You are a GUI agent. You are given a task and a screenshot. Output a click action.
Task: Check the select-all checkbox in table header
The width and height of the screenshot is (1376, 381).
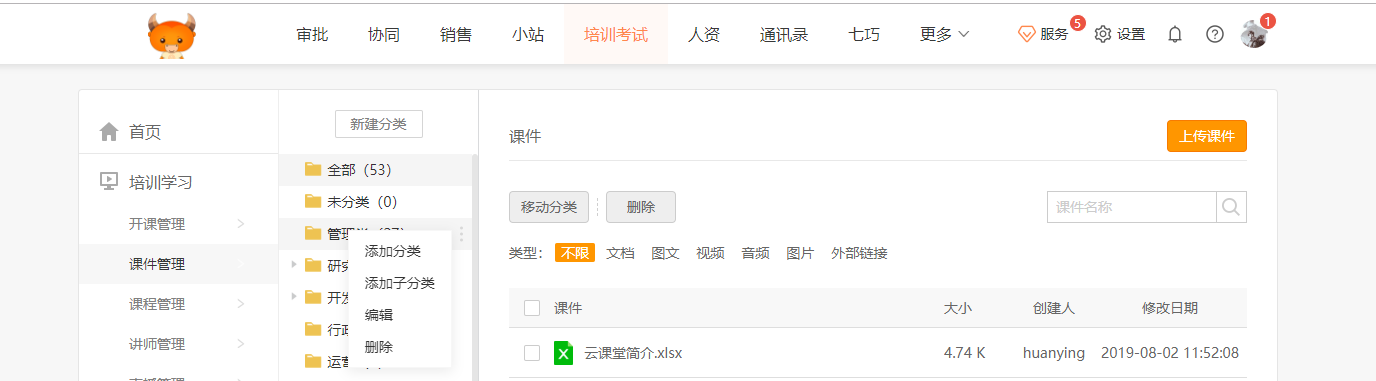click(x=532, y=308)
